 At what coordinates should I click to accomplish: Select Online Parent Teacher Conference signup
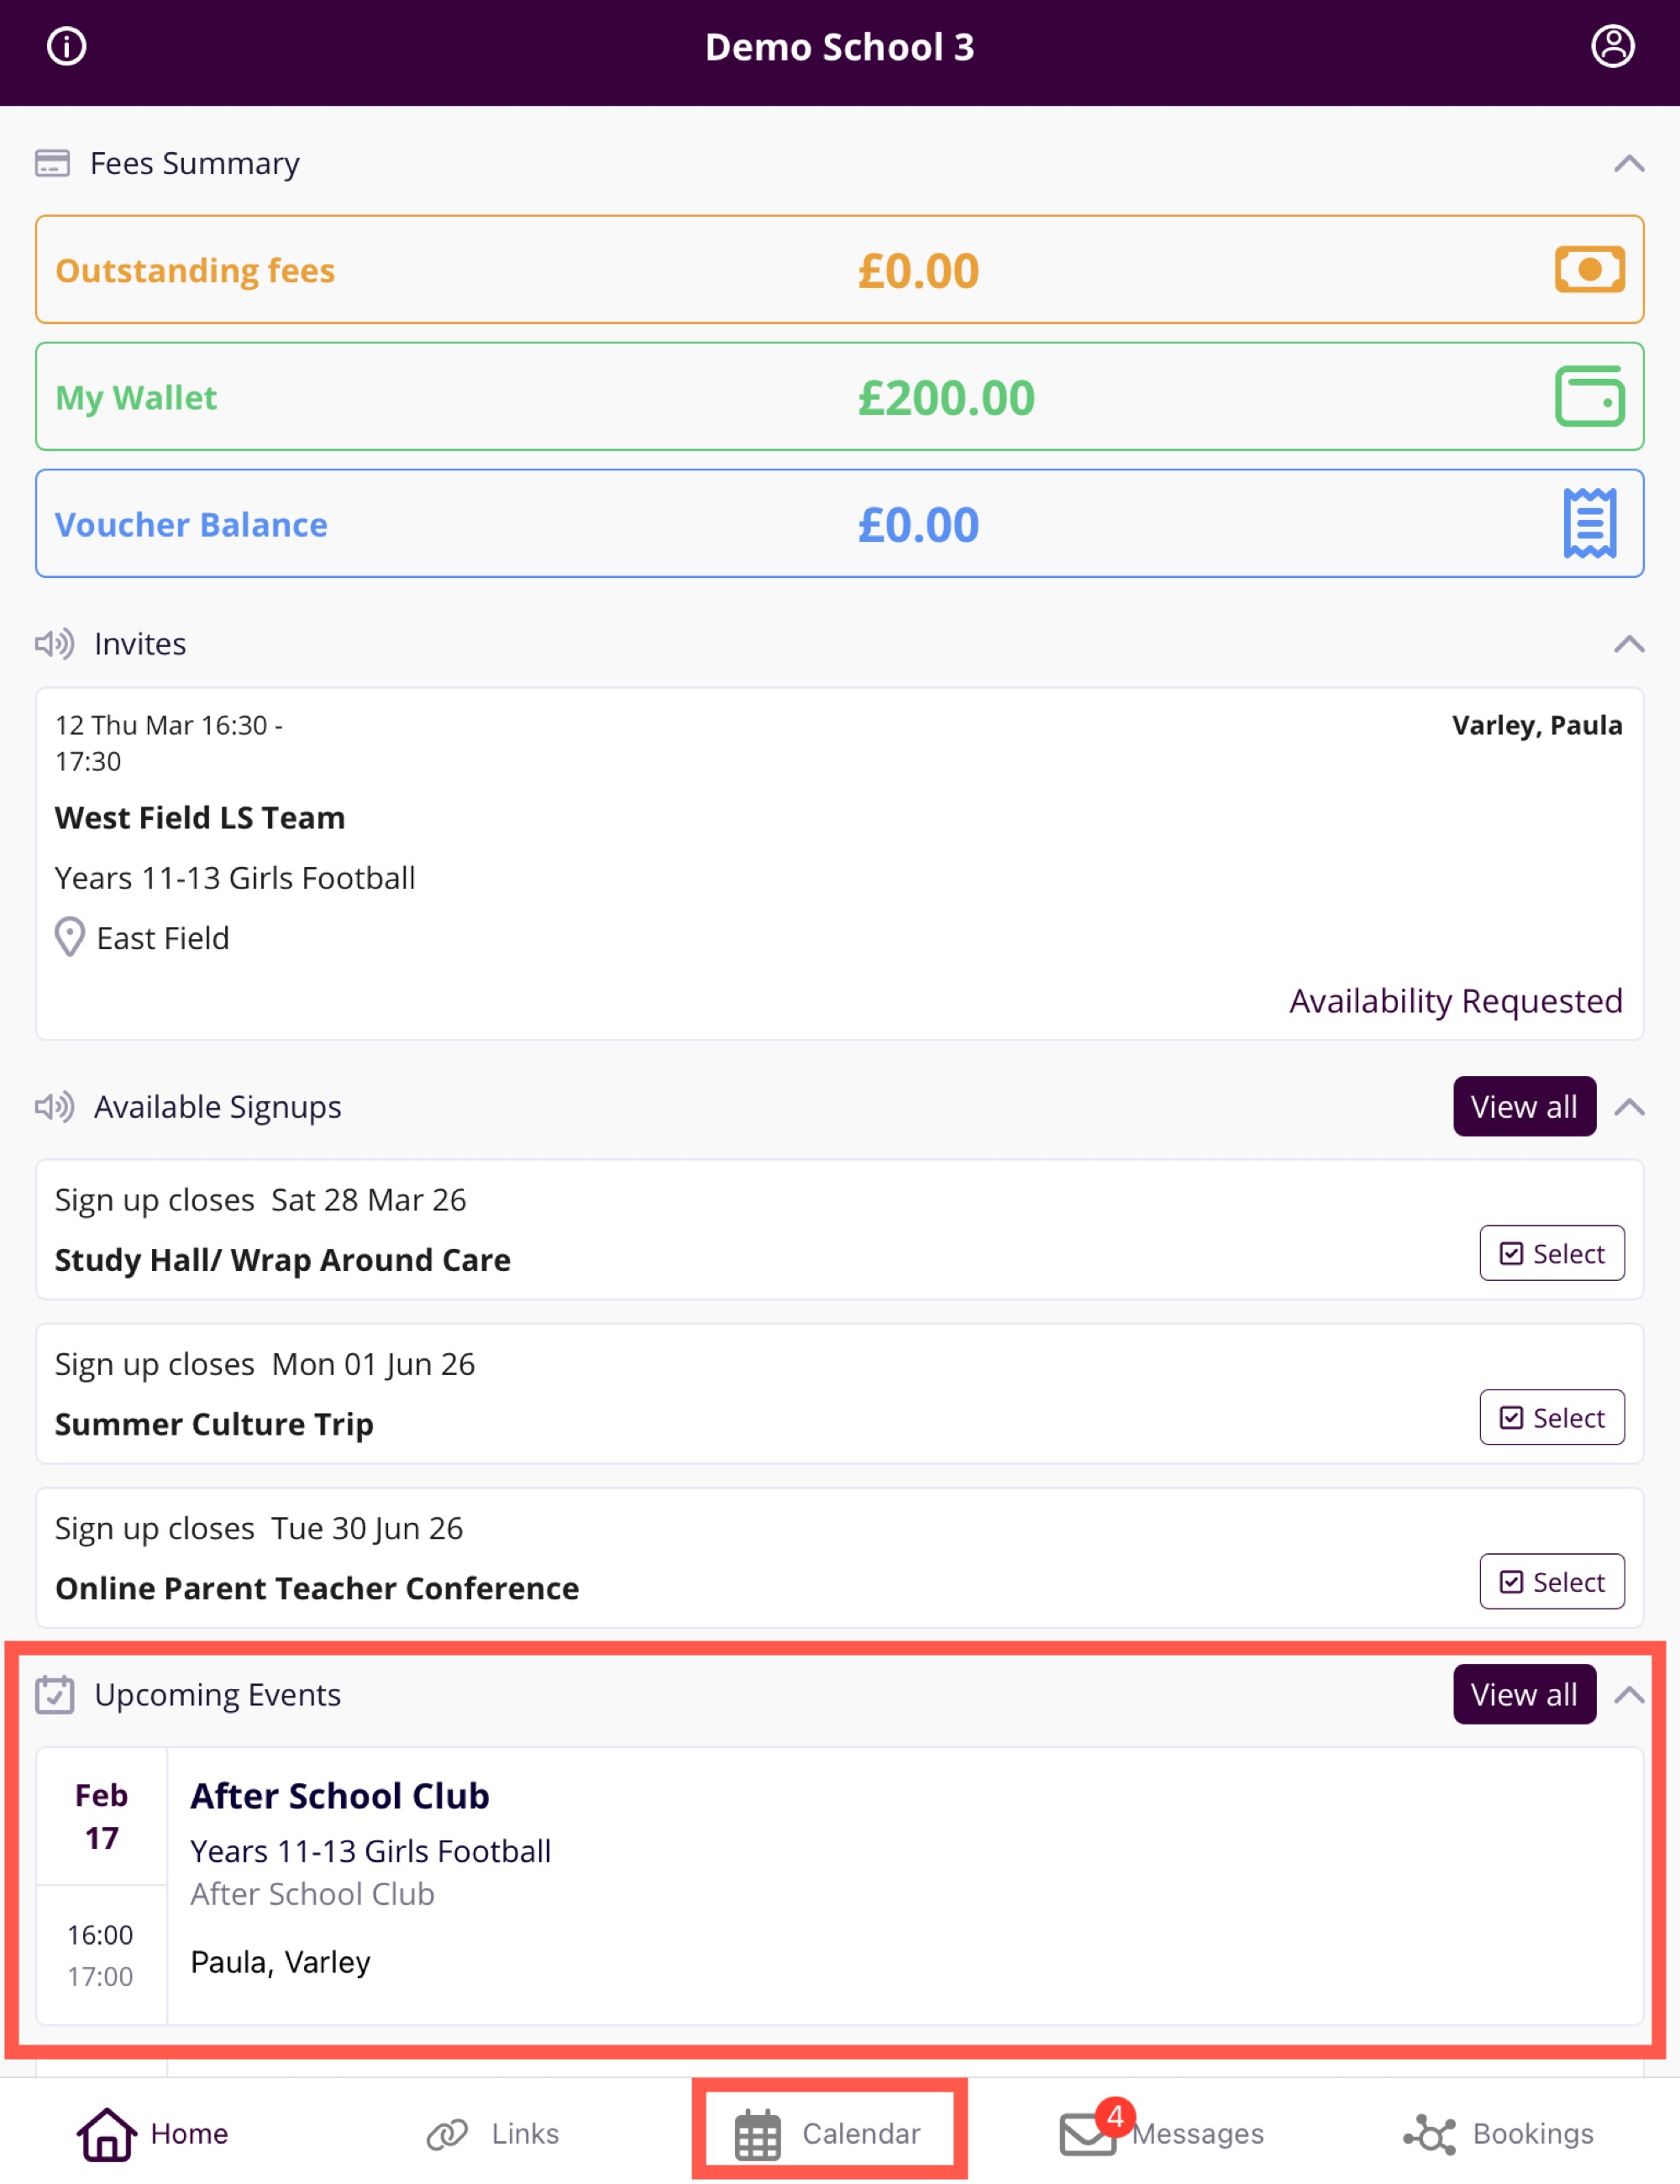point(1551,1581)
